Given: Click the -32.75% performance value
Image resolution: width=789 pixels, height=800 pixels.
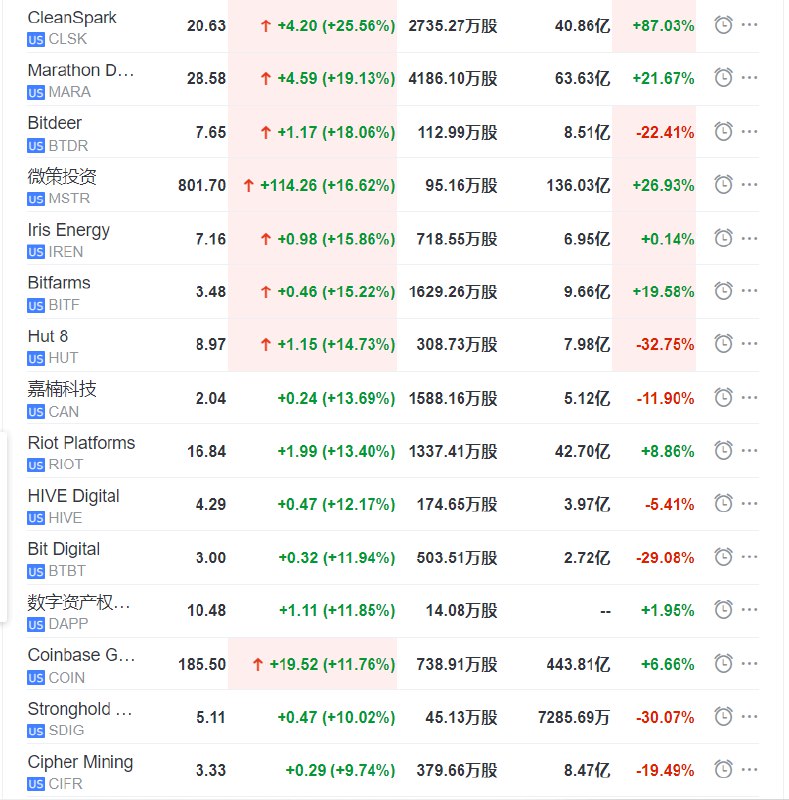Looking at the screenshot, I should pos(665,344).
